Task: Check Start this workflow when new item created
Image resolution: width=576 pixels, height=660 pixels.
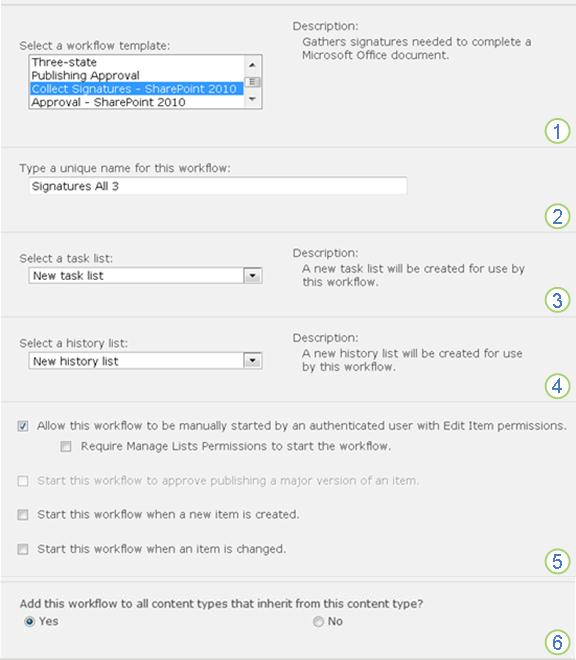Action: click(x=23, y=515)
